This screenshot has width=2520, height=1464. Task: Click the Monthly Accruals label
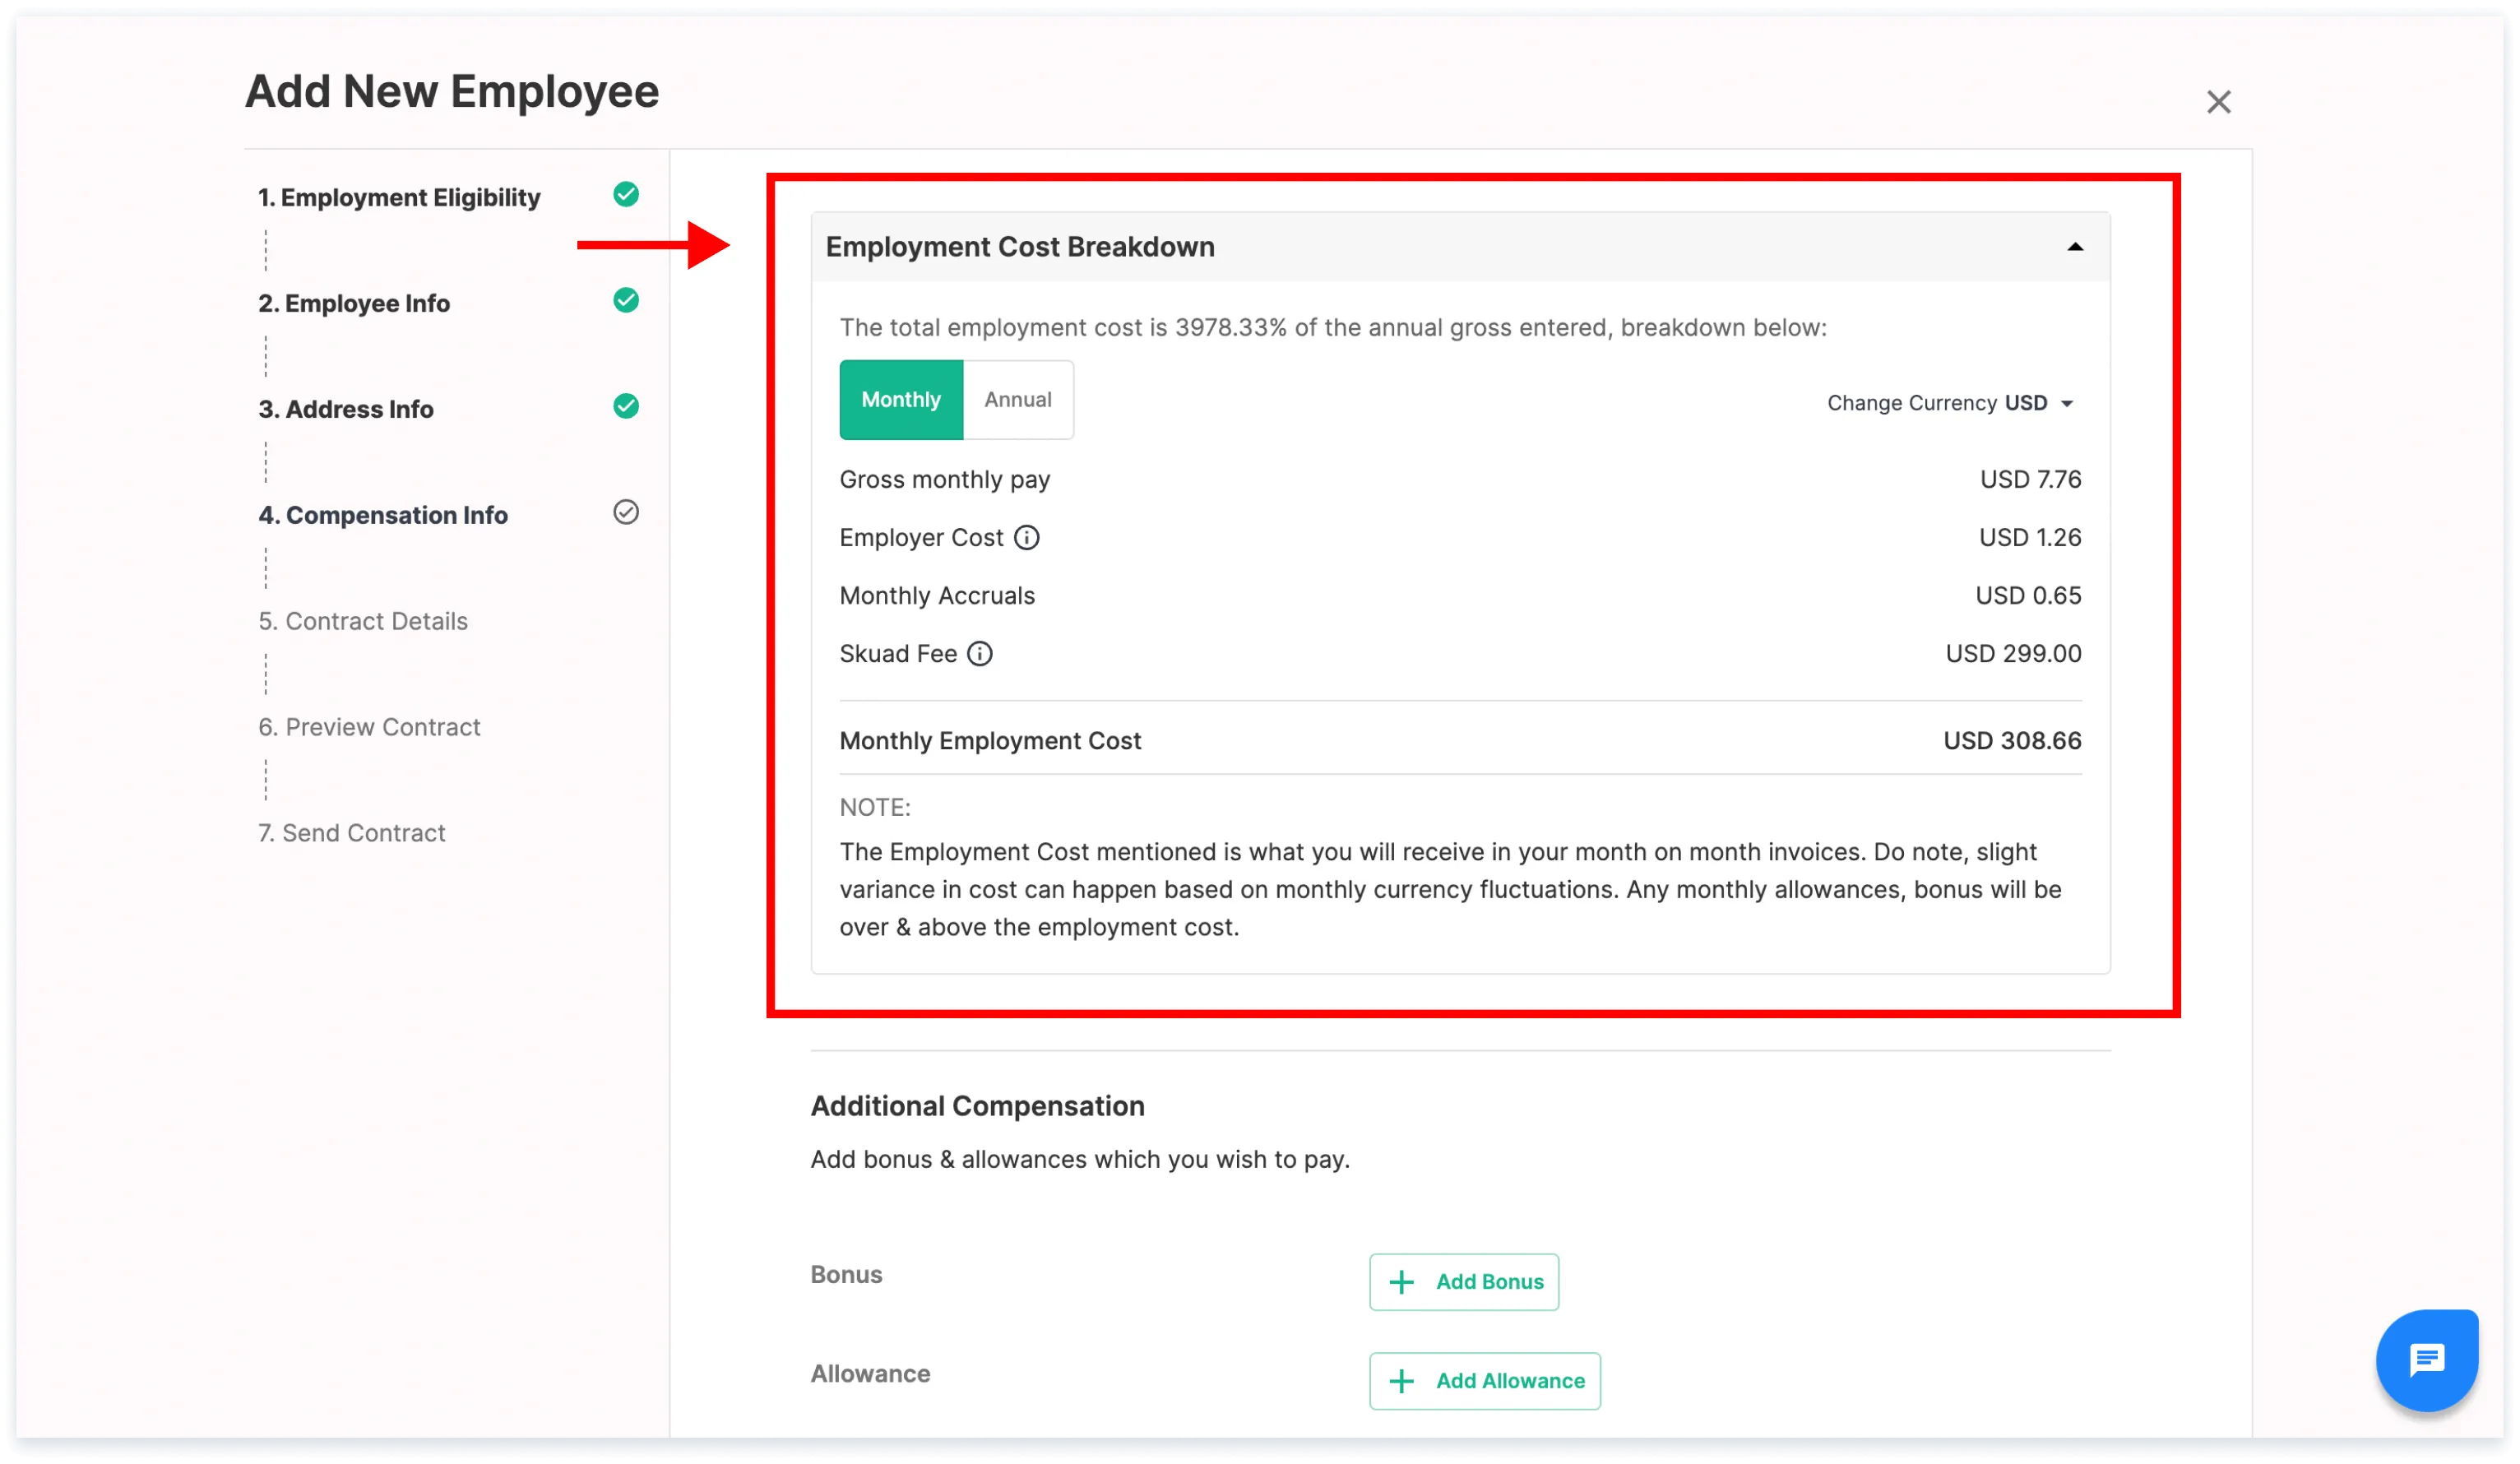click(937, 596)
